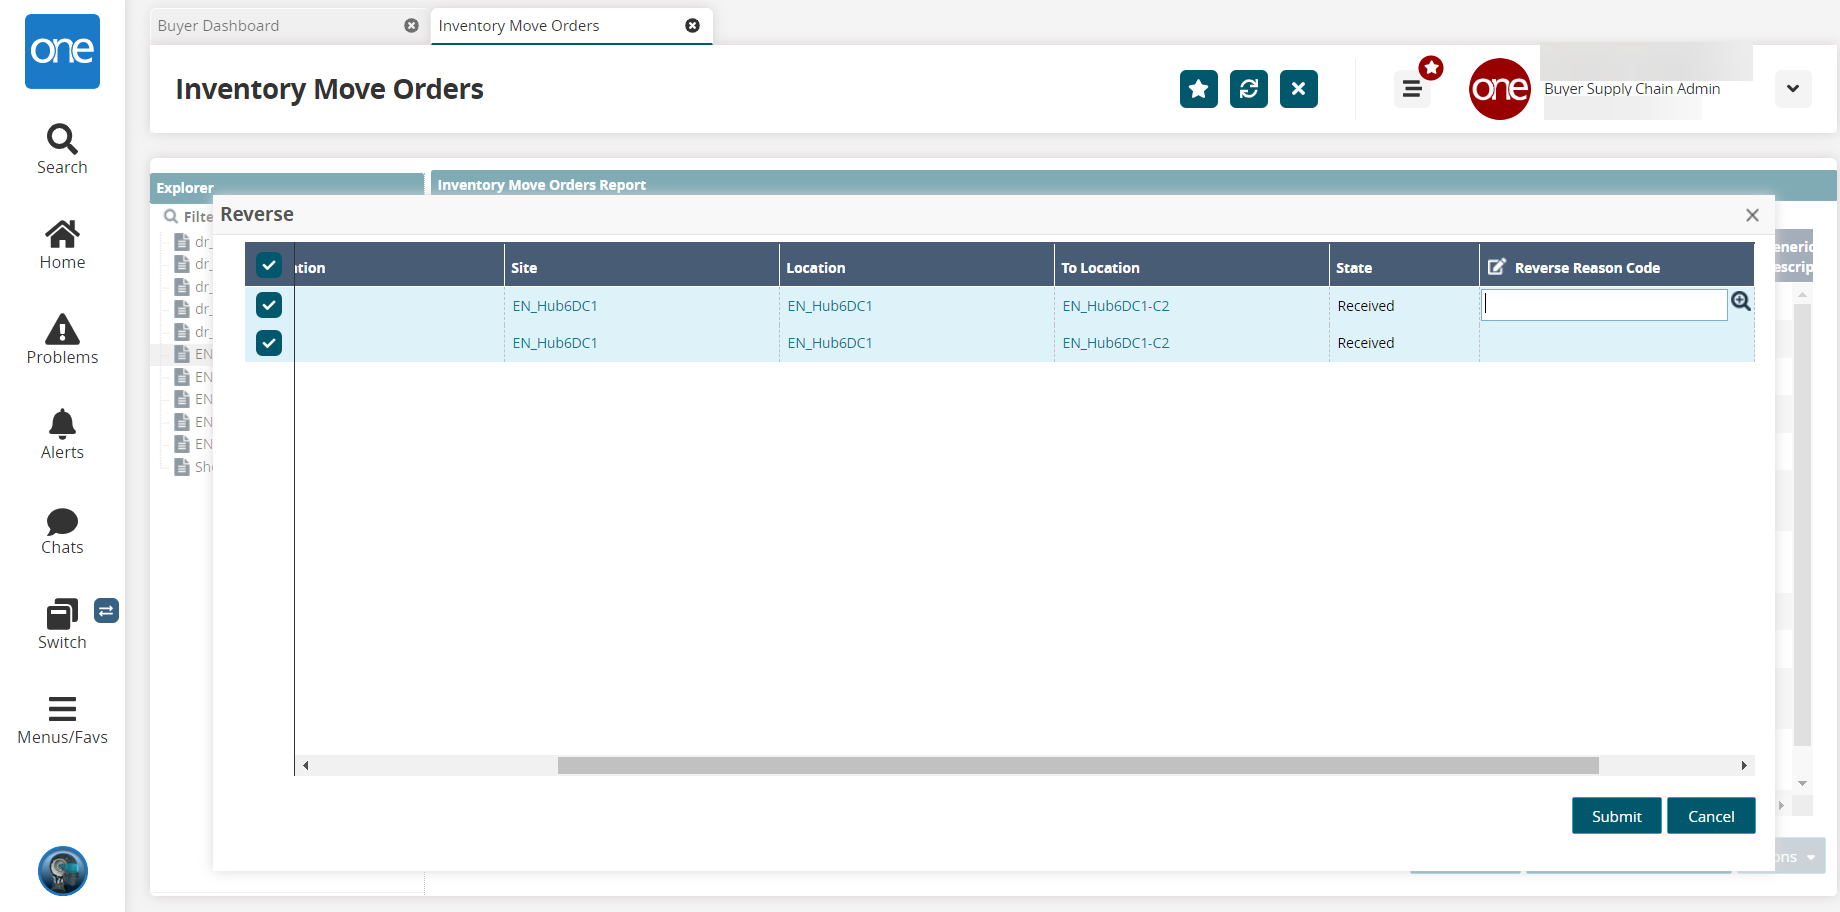Image resolution: width=1840 pixels, height=912 pixels.
Task: Sort by the Site column header
Action: click(x=642, y=267)
